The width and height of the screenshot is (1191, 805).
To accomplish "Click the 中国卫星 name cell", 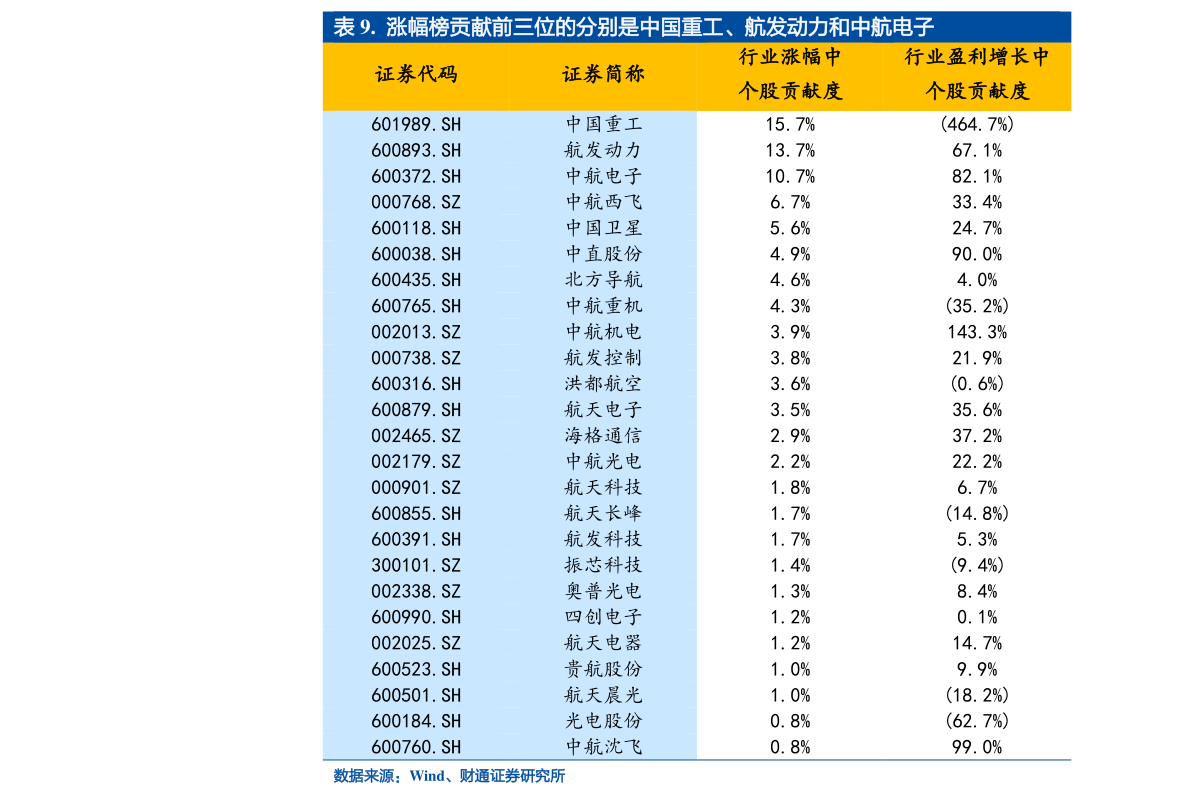I will 603,228.
